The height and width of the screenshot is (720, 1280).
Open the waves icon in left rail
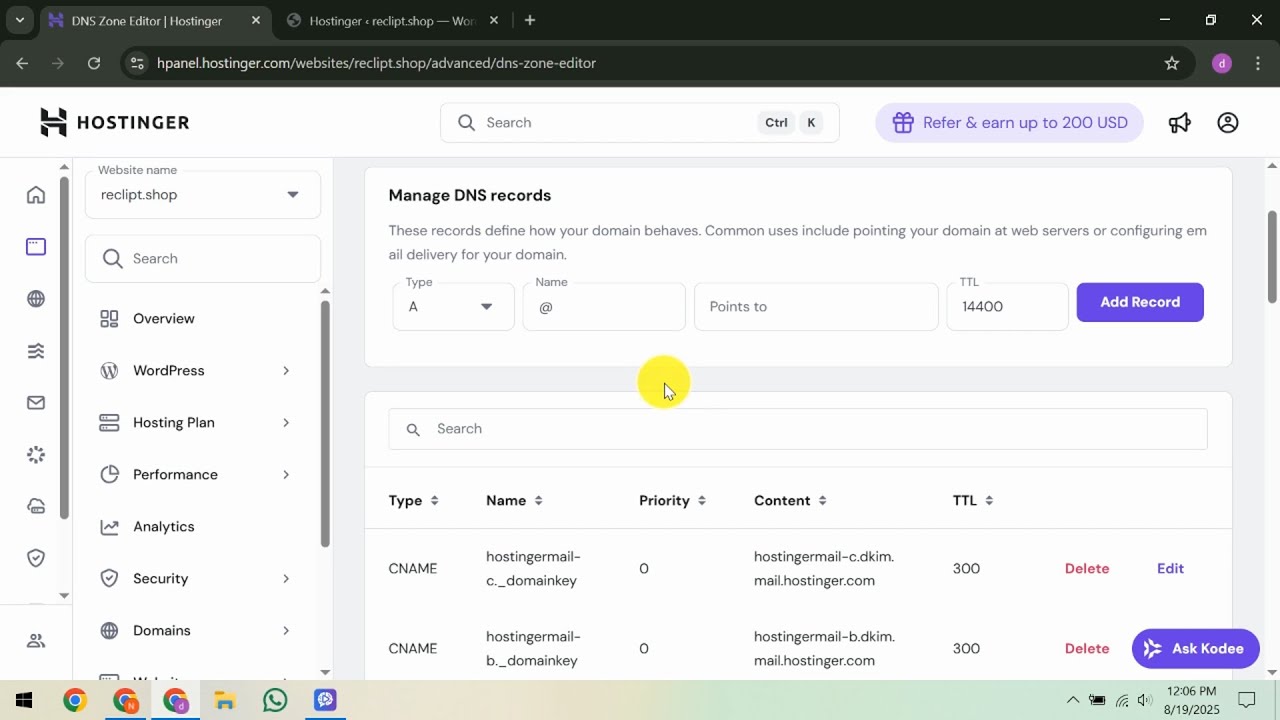pyautogui.click(x=36, y=351)
